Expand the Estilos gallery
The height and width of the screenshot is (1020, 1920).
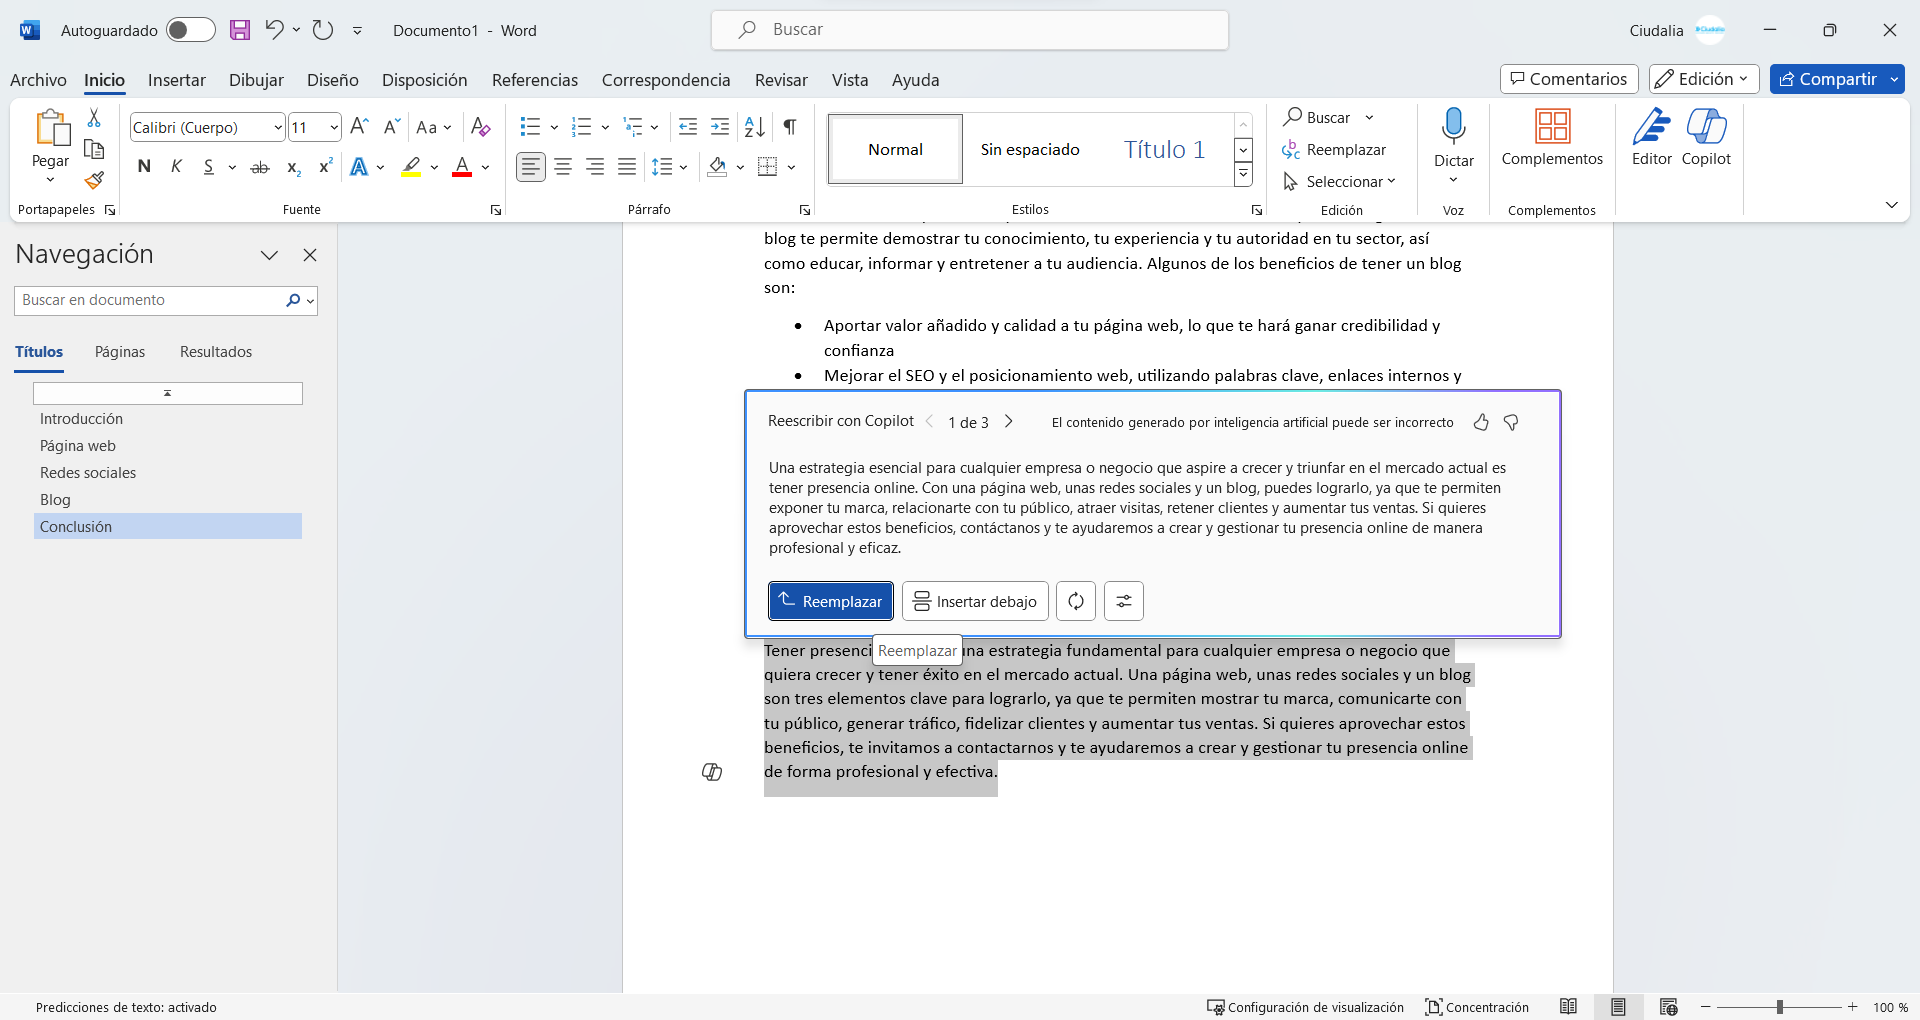pos(1243,173)
